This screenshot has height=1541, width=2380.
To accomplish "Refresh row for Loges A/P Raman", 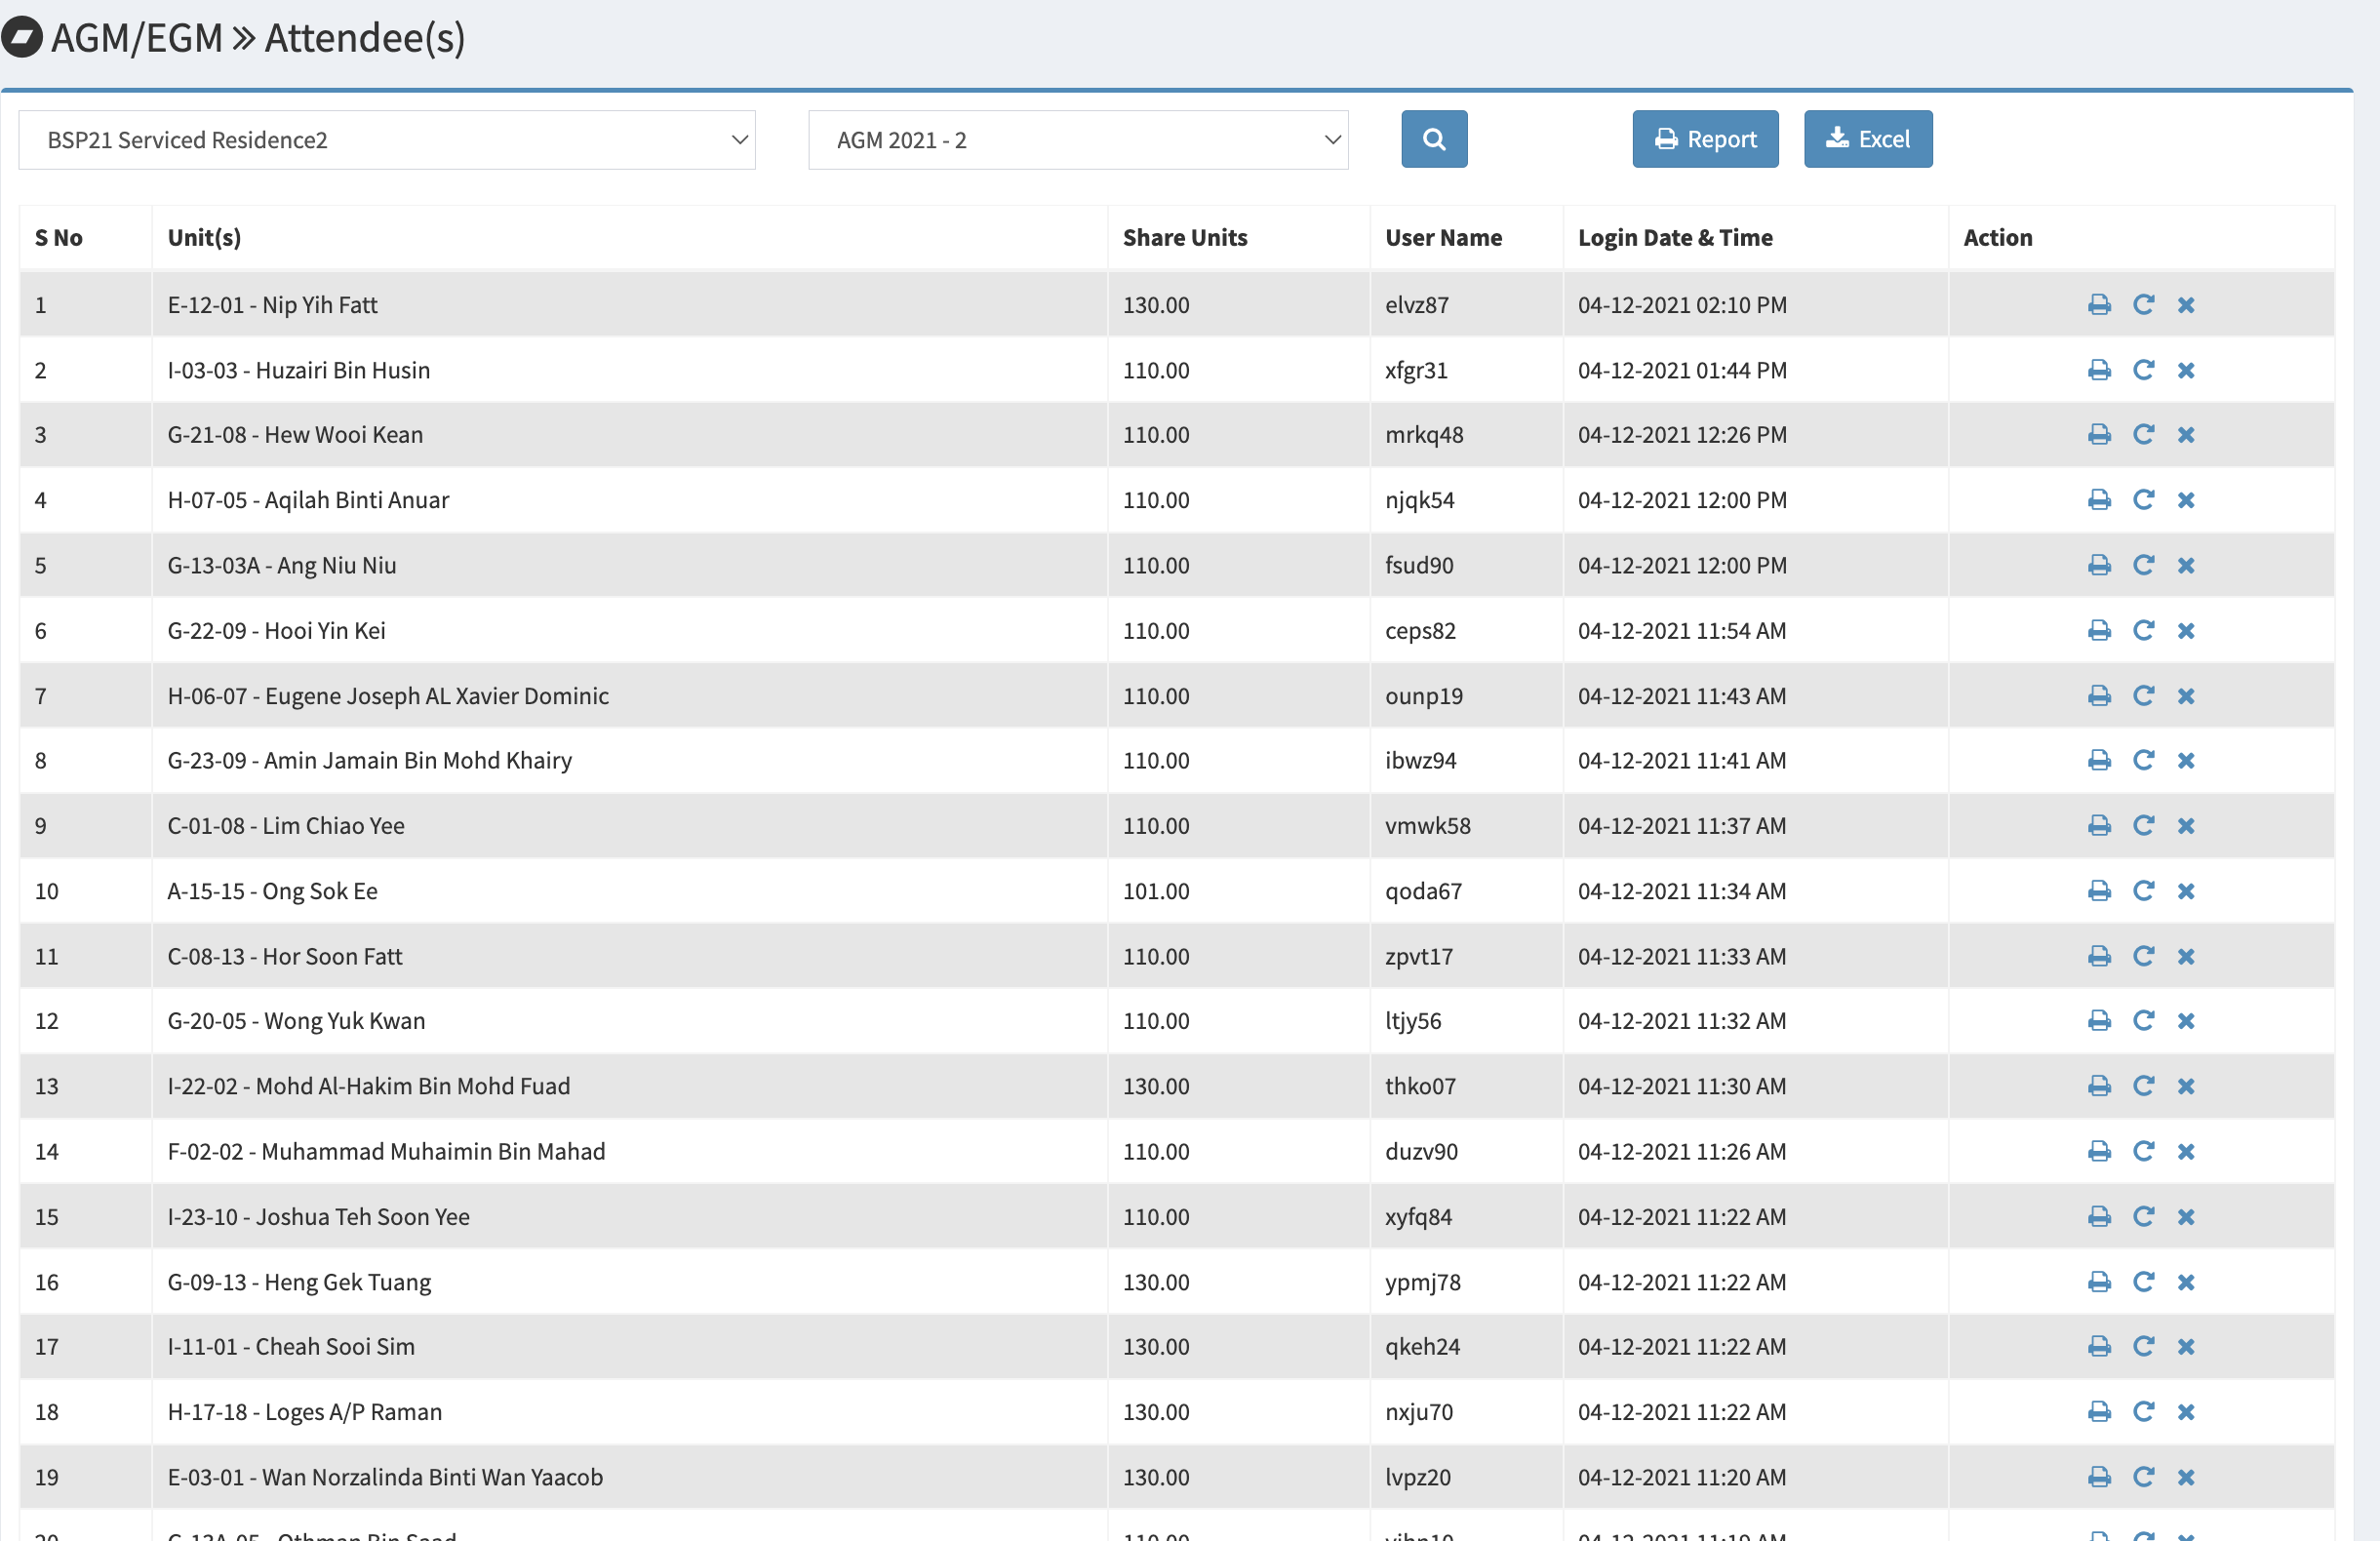I will pyautogui.click(x=2143, y=1412).
